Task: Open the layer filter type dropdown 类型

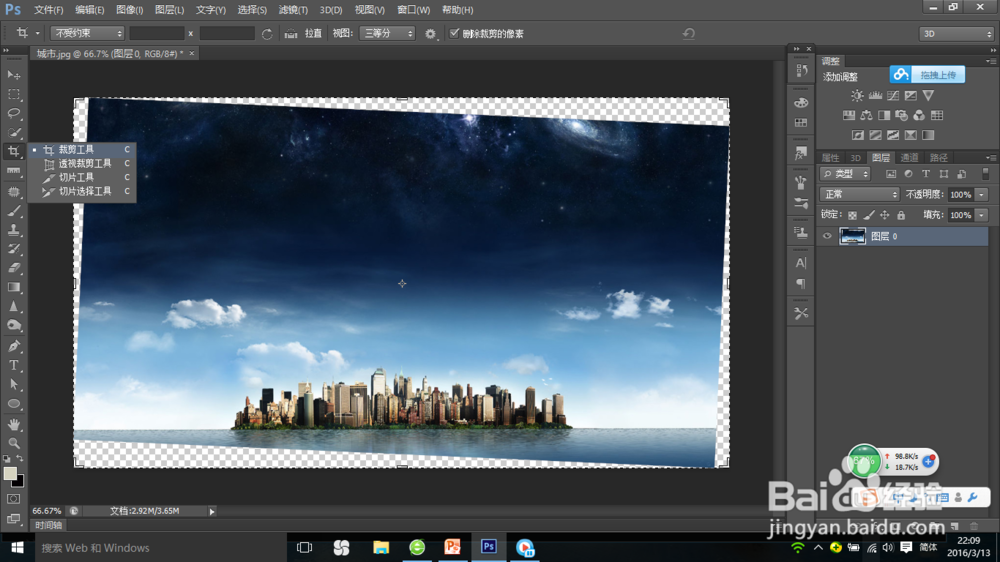Action: 845,174
